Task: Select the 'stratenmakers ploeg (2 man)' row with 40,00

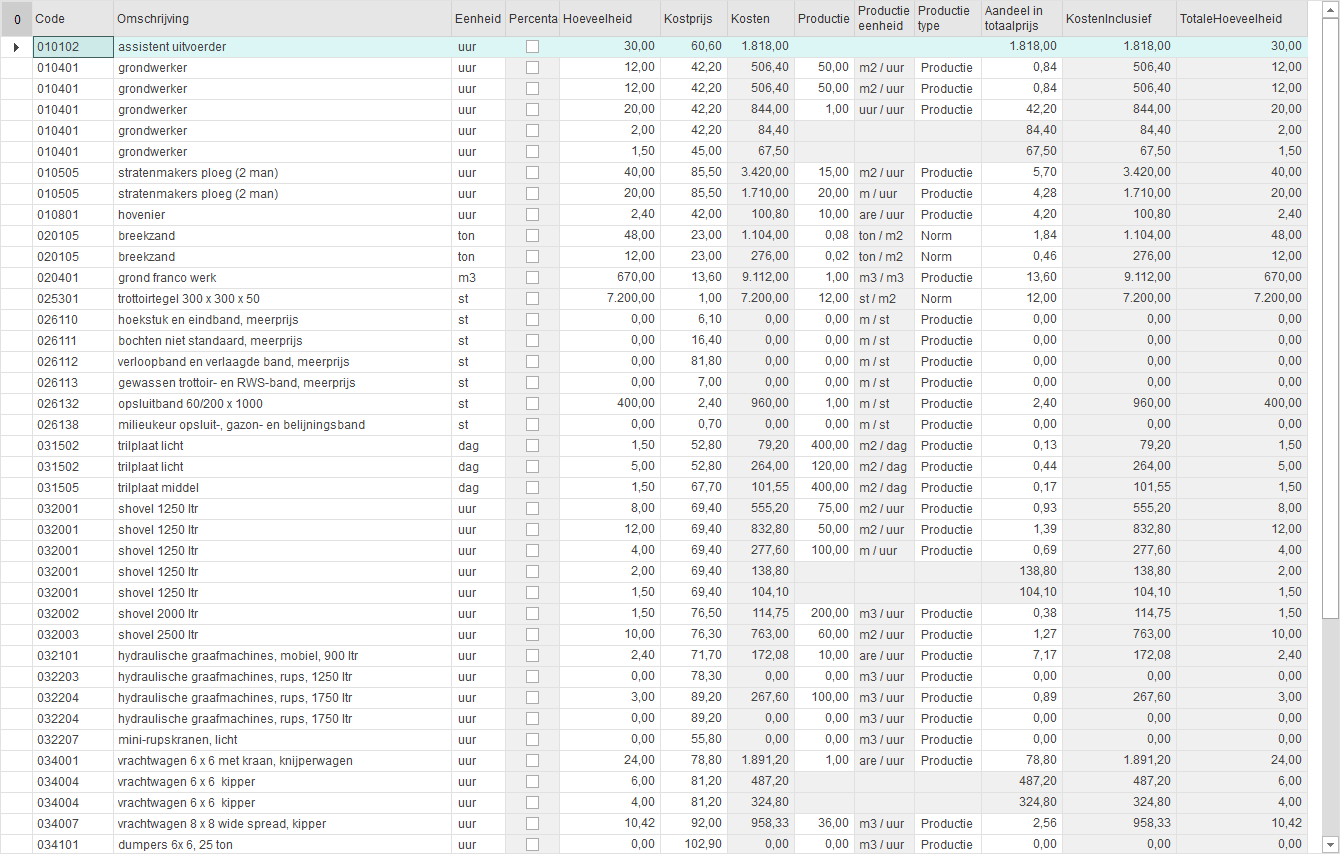Action: [654, 173]
